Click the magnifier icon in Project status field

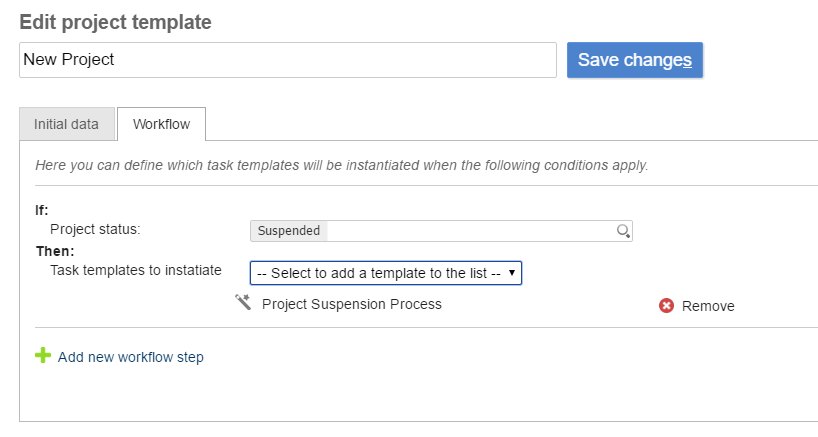click(623, 231)
